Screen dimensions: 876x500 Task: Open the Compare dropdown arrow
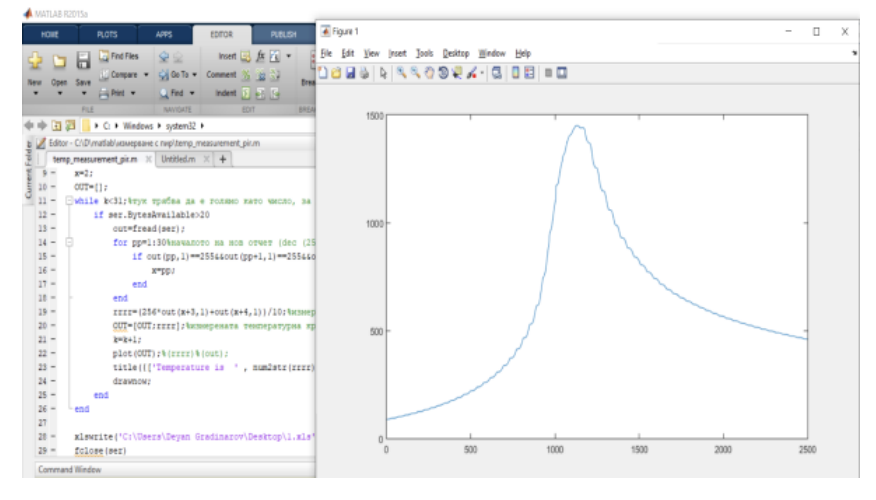point(147,74)
